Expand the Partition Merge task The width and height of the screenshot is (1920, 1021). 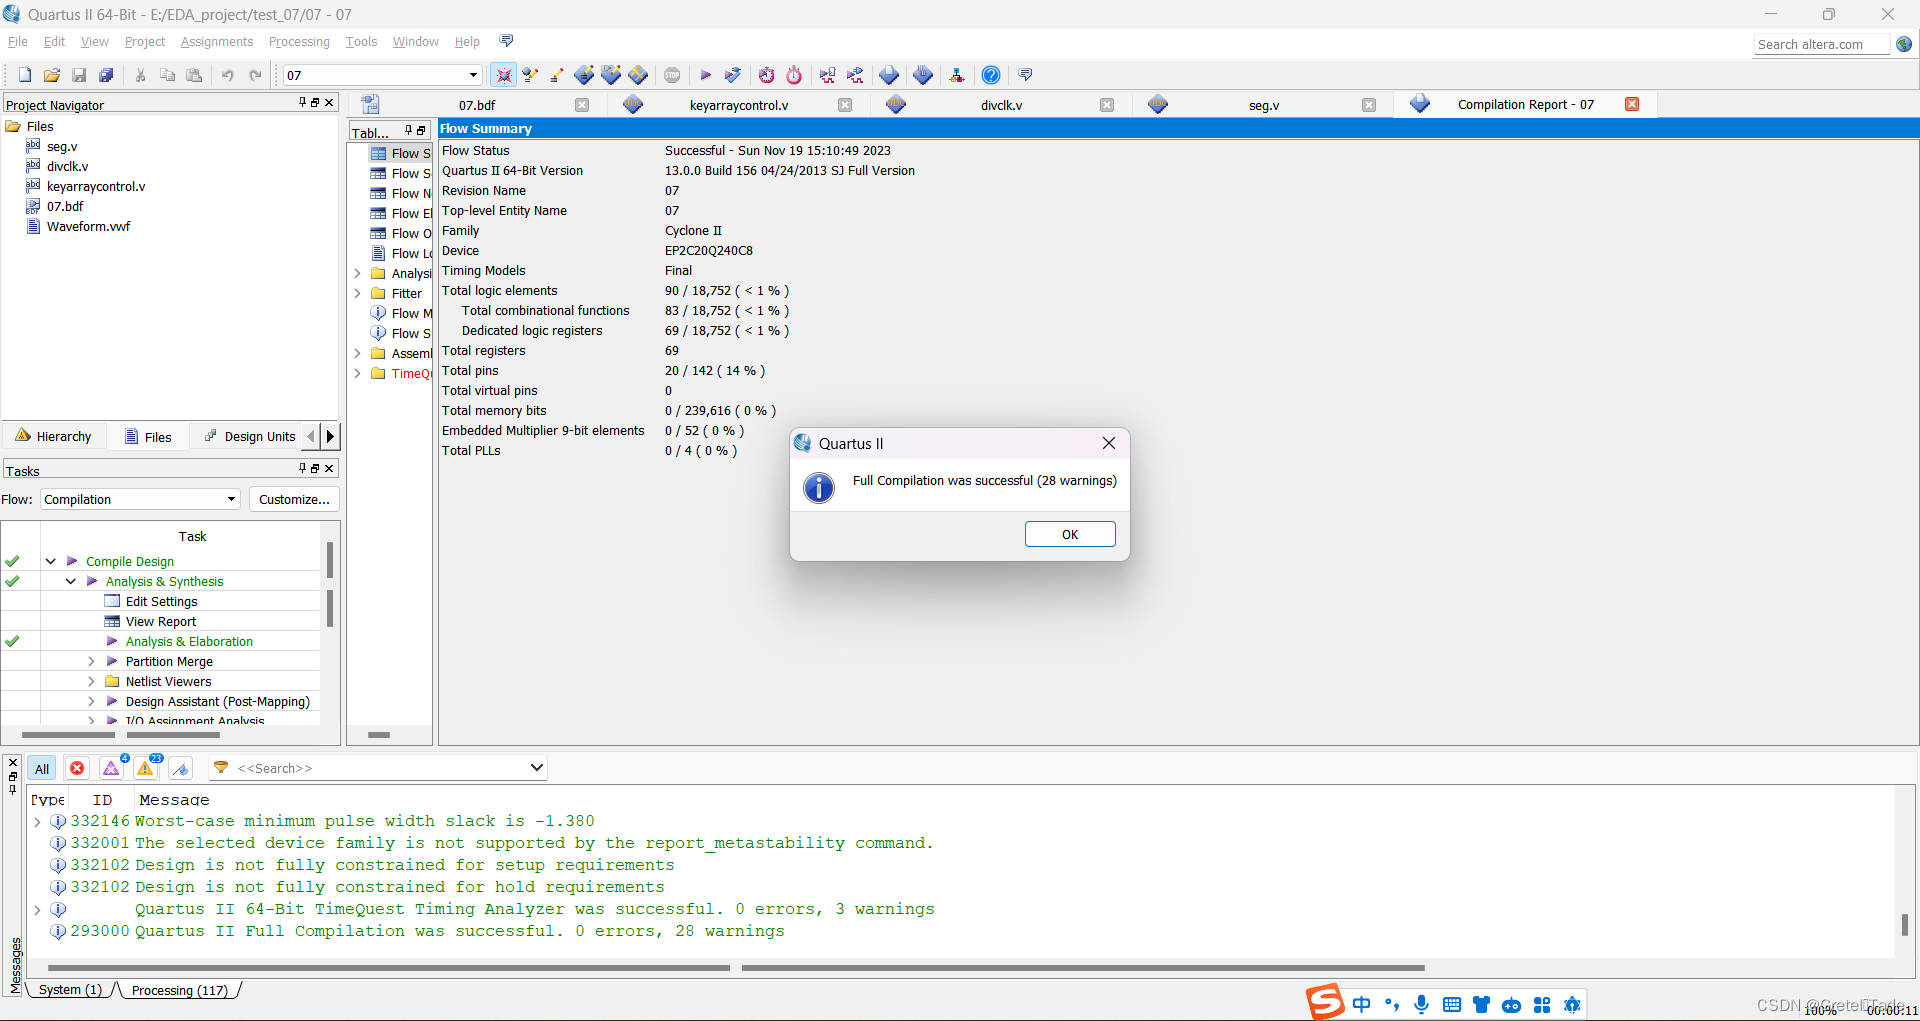coord(91,661)
